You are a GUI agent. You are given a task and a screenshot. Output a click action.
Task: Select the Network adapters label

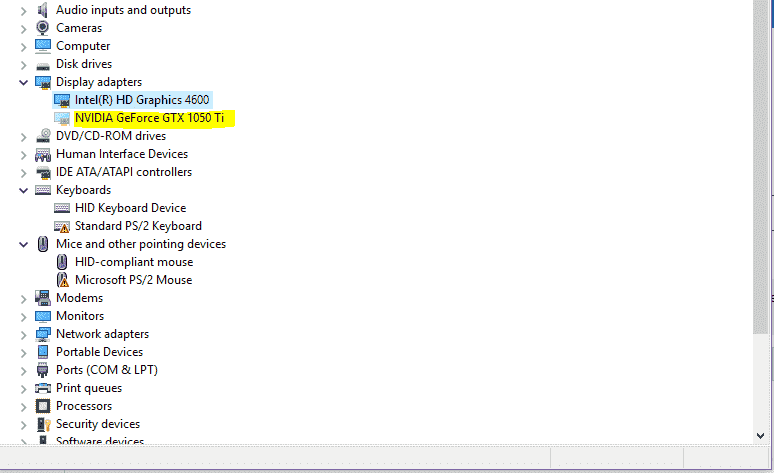coord(102,334)
